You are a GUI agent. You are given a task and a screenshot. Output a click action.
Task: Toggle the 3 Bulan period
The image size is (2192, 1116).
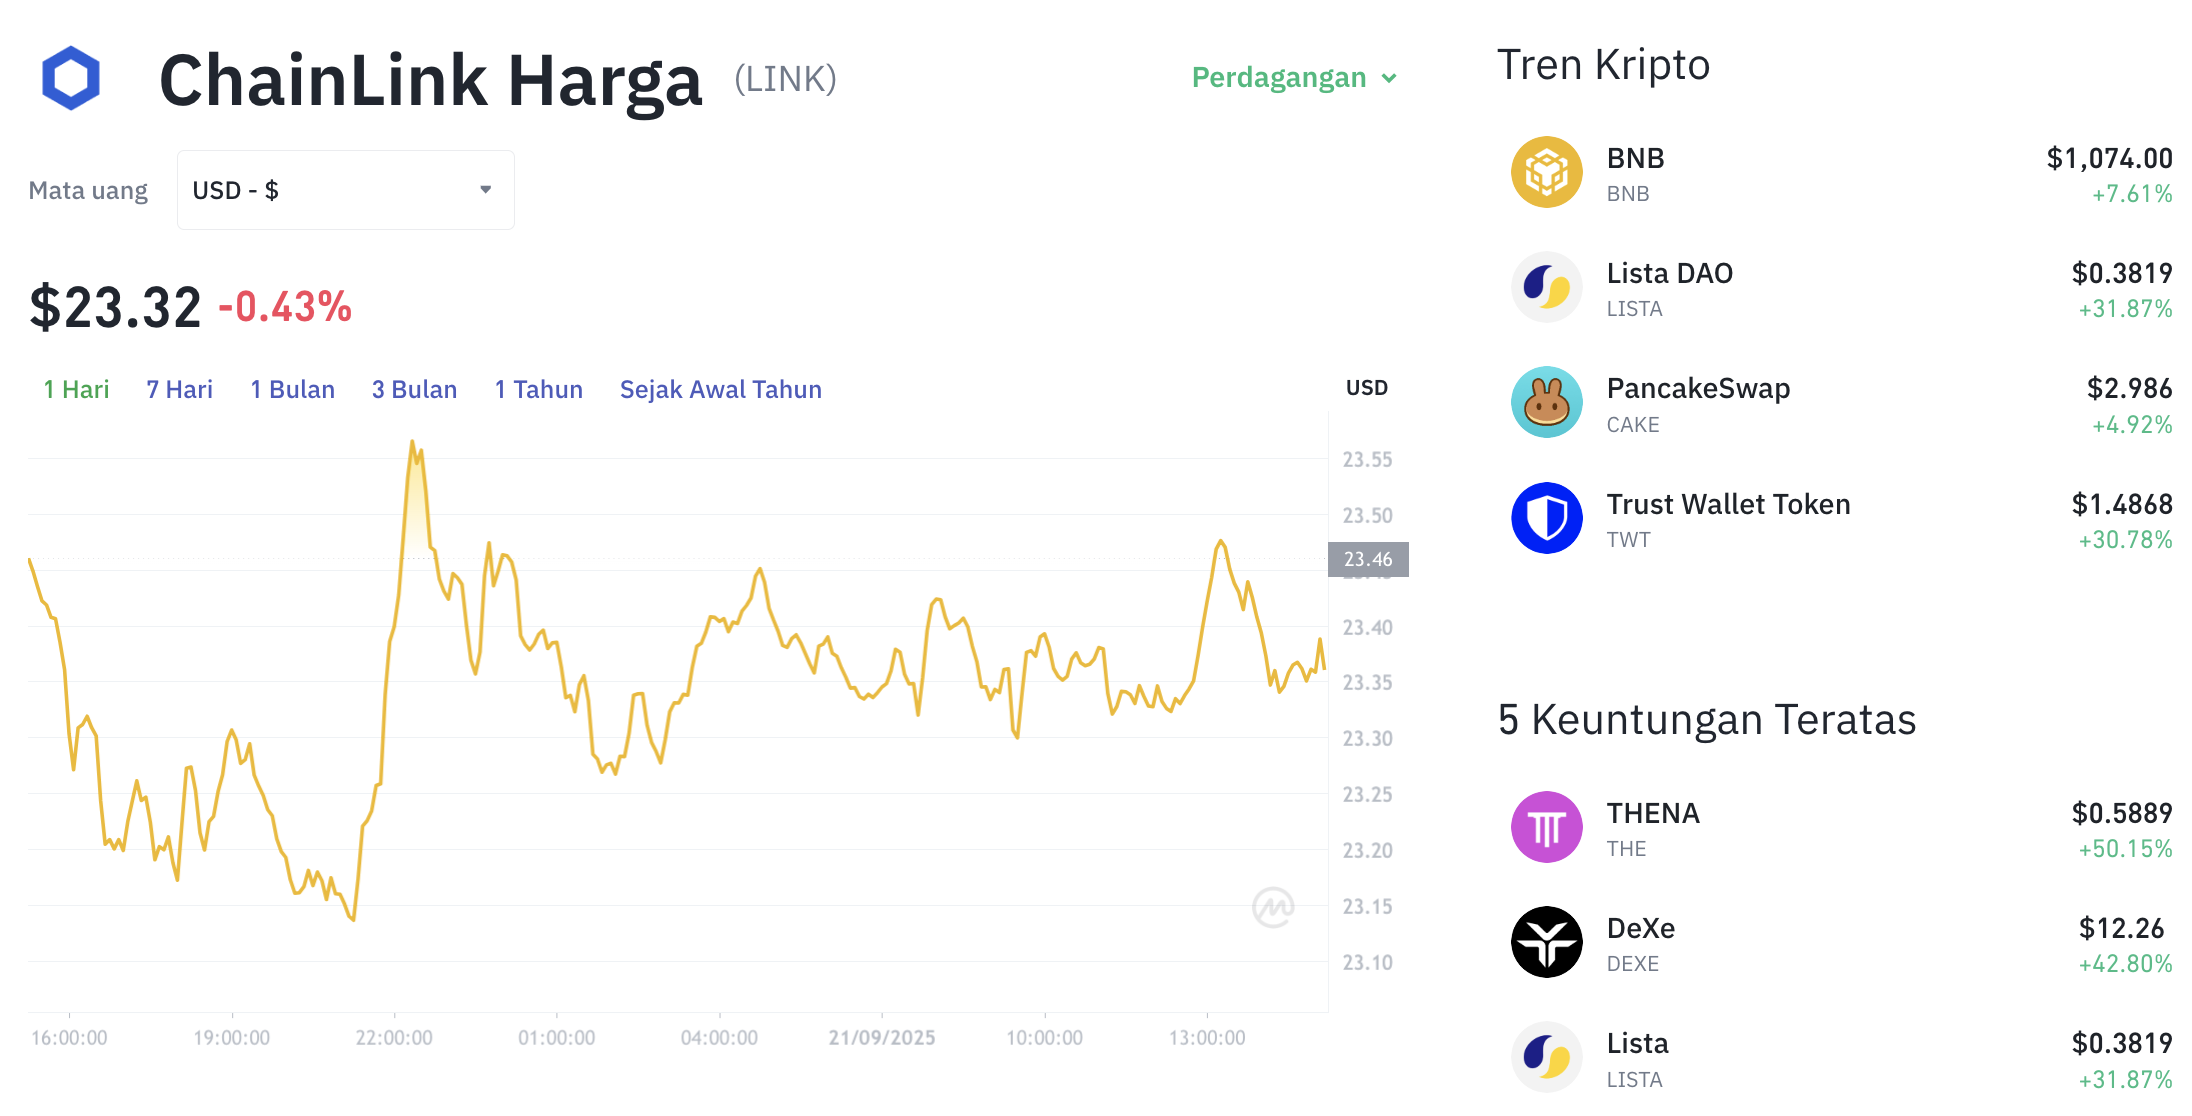pyautogui.click(x=414, y=389)
